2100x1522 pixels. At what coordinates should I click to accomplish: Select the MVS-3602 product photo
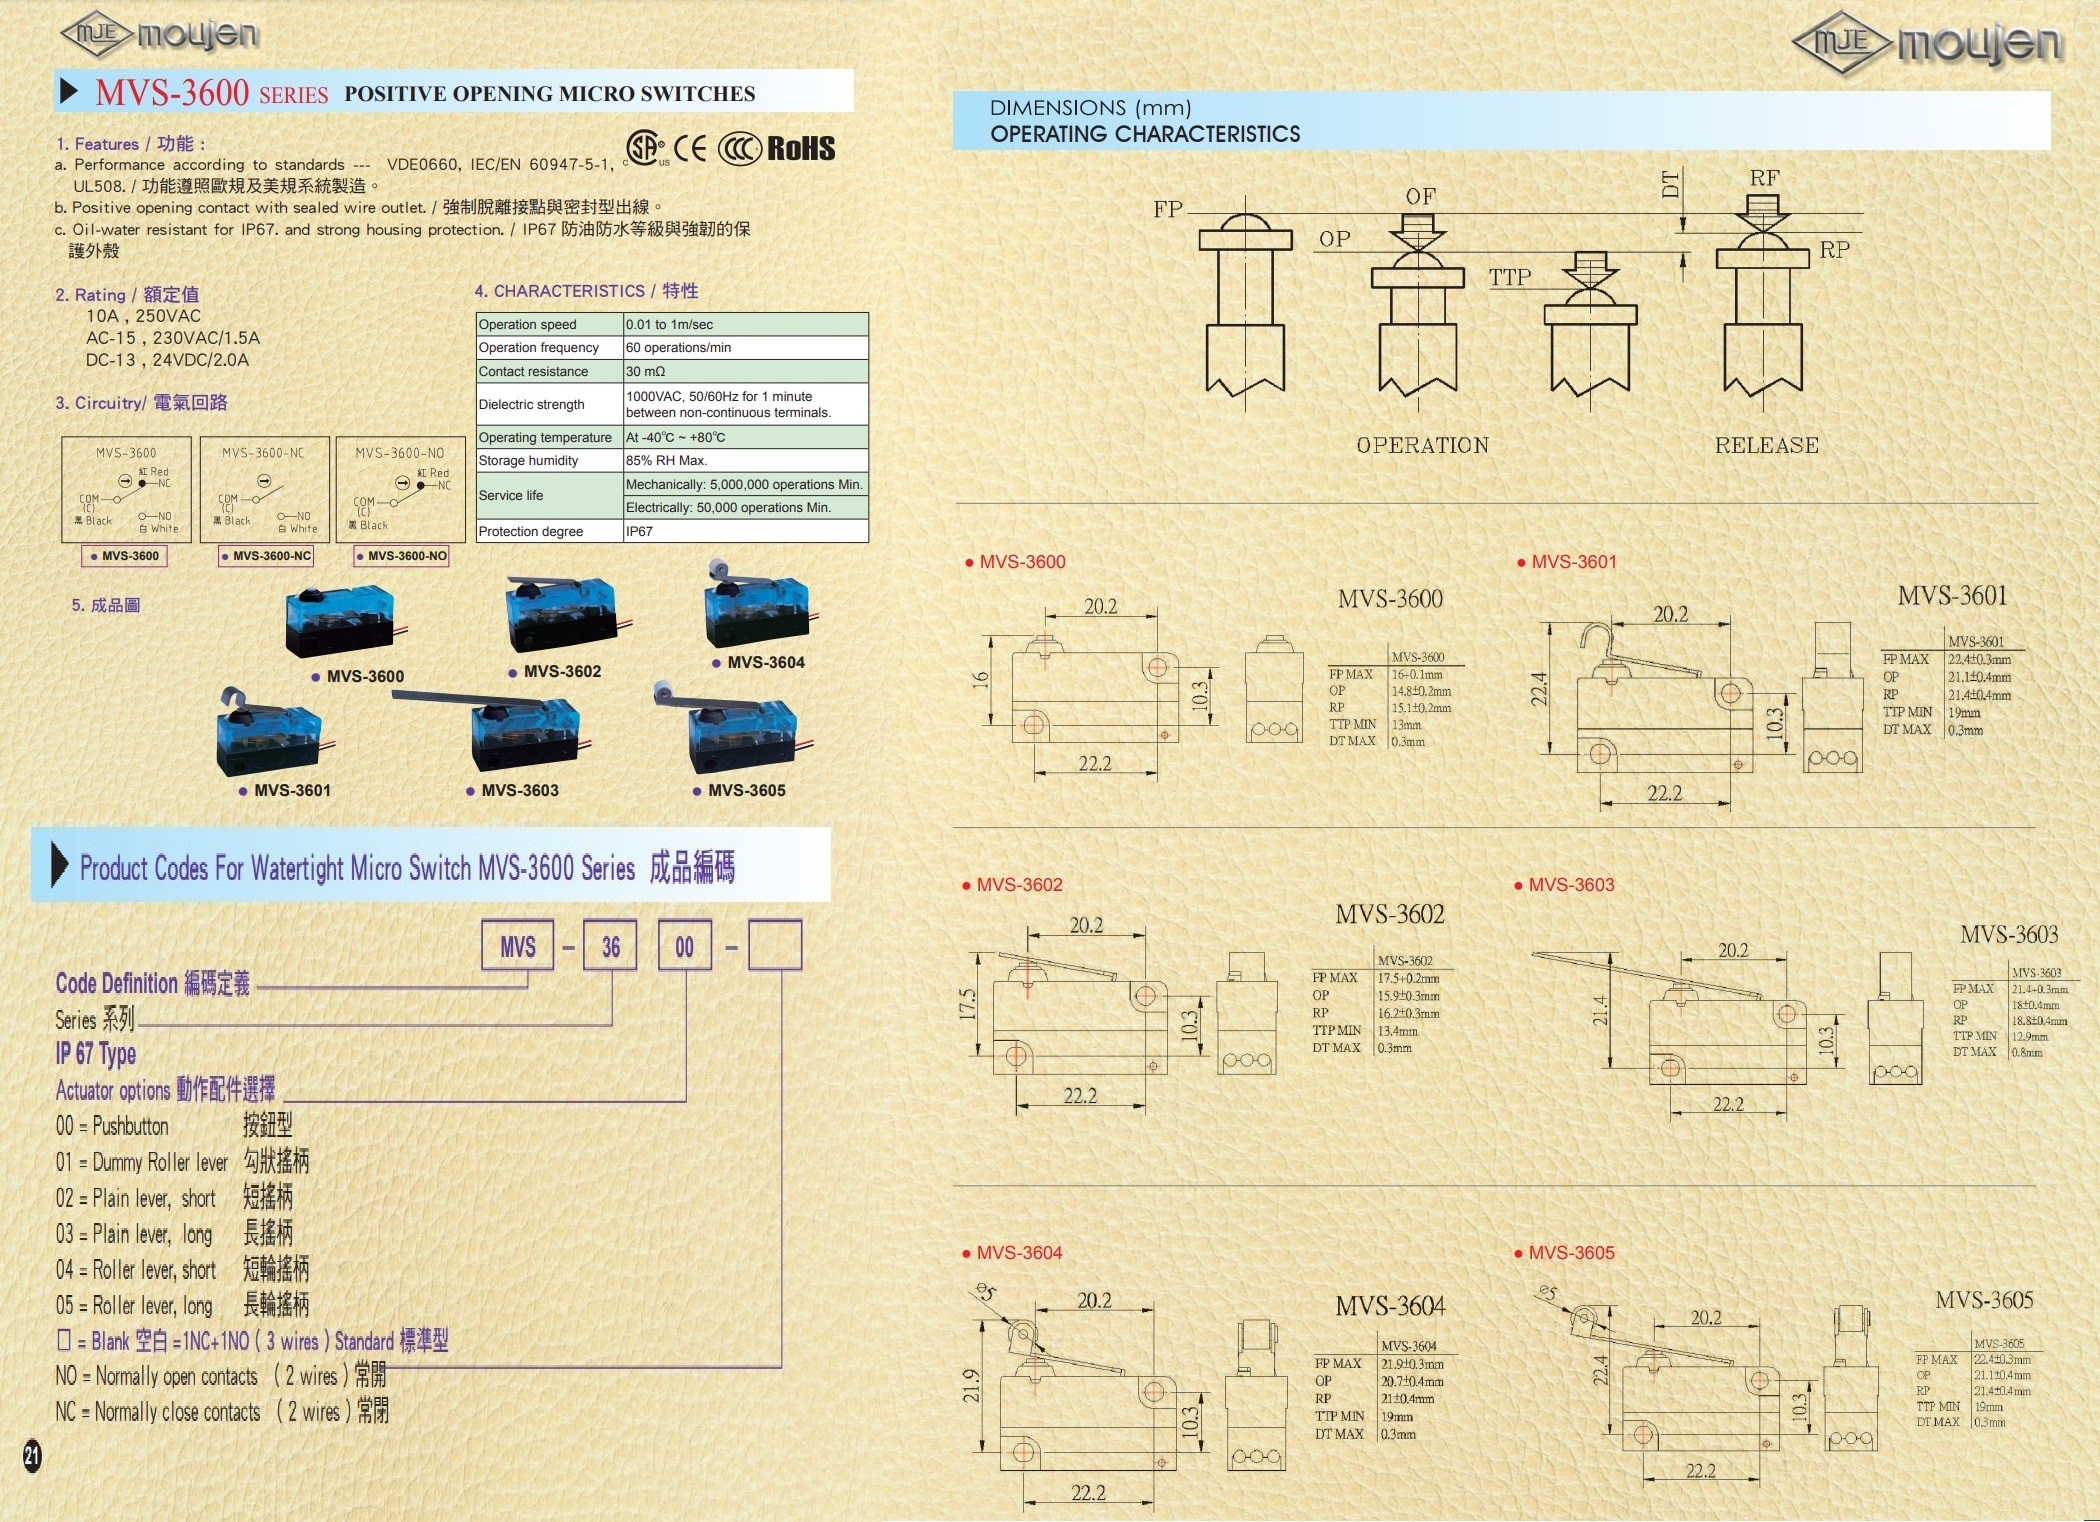(567, 616)
